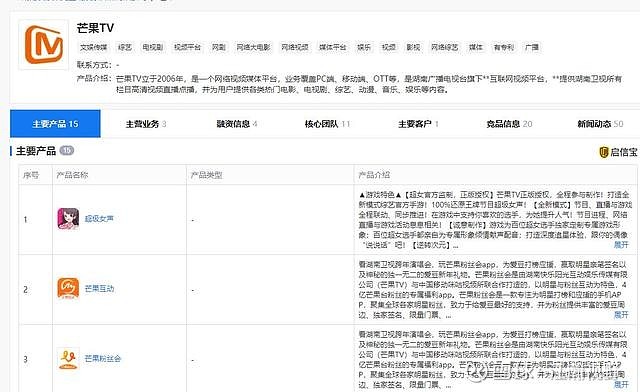Click the 序号 column header

point(31,175)
